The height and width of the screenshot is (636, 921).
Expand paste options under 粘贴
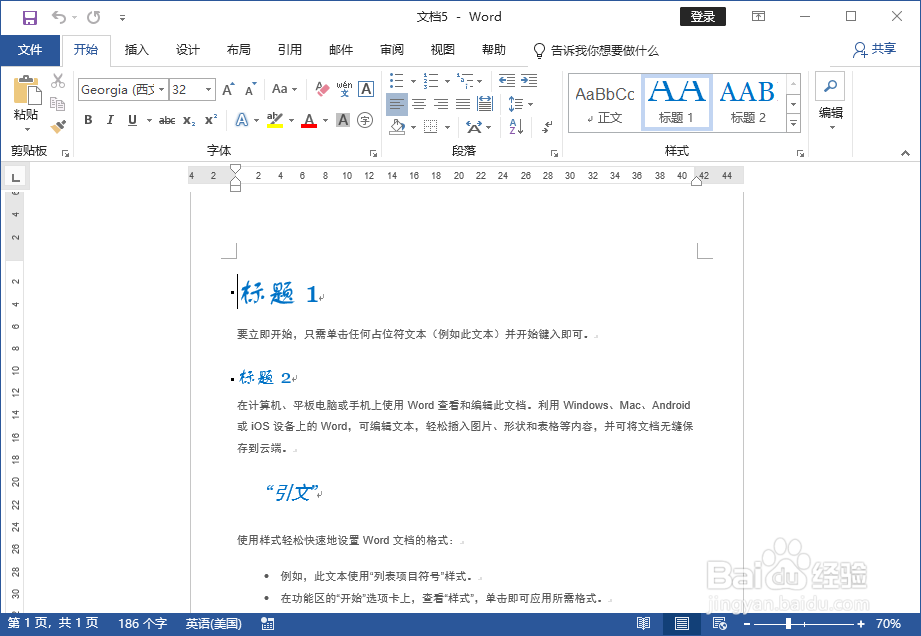click(27, 129)
